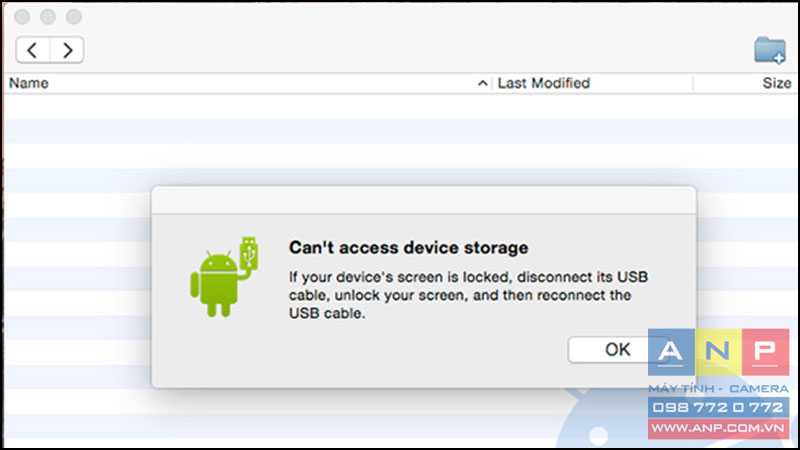Screen dimensions: 800x450
Task: Sort files by the Size column
Action: point(777,83)
